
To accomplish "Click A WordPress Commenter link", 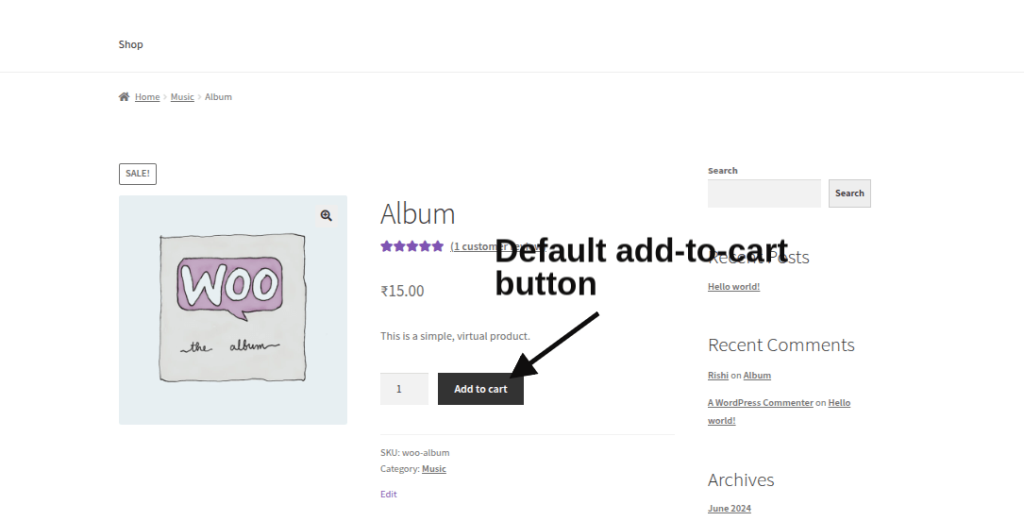I will point(760,403).
